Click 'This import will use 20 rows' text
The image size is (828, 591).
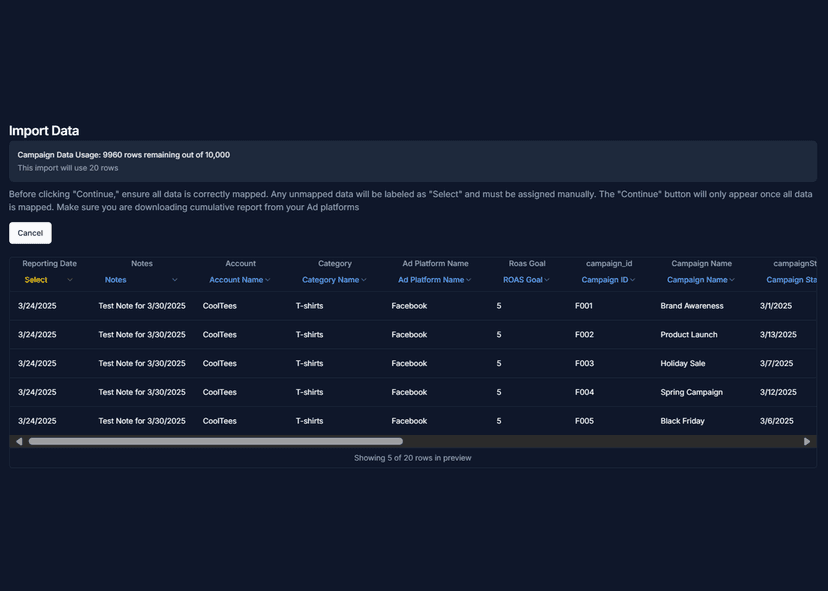coord(68,168)
